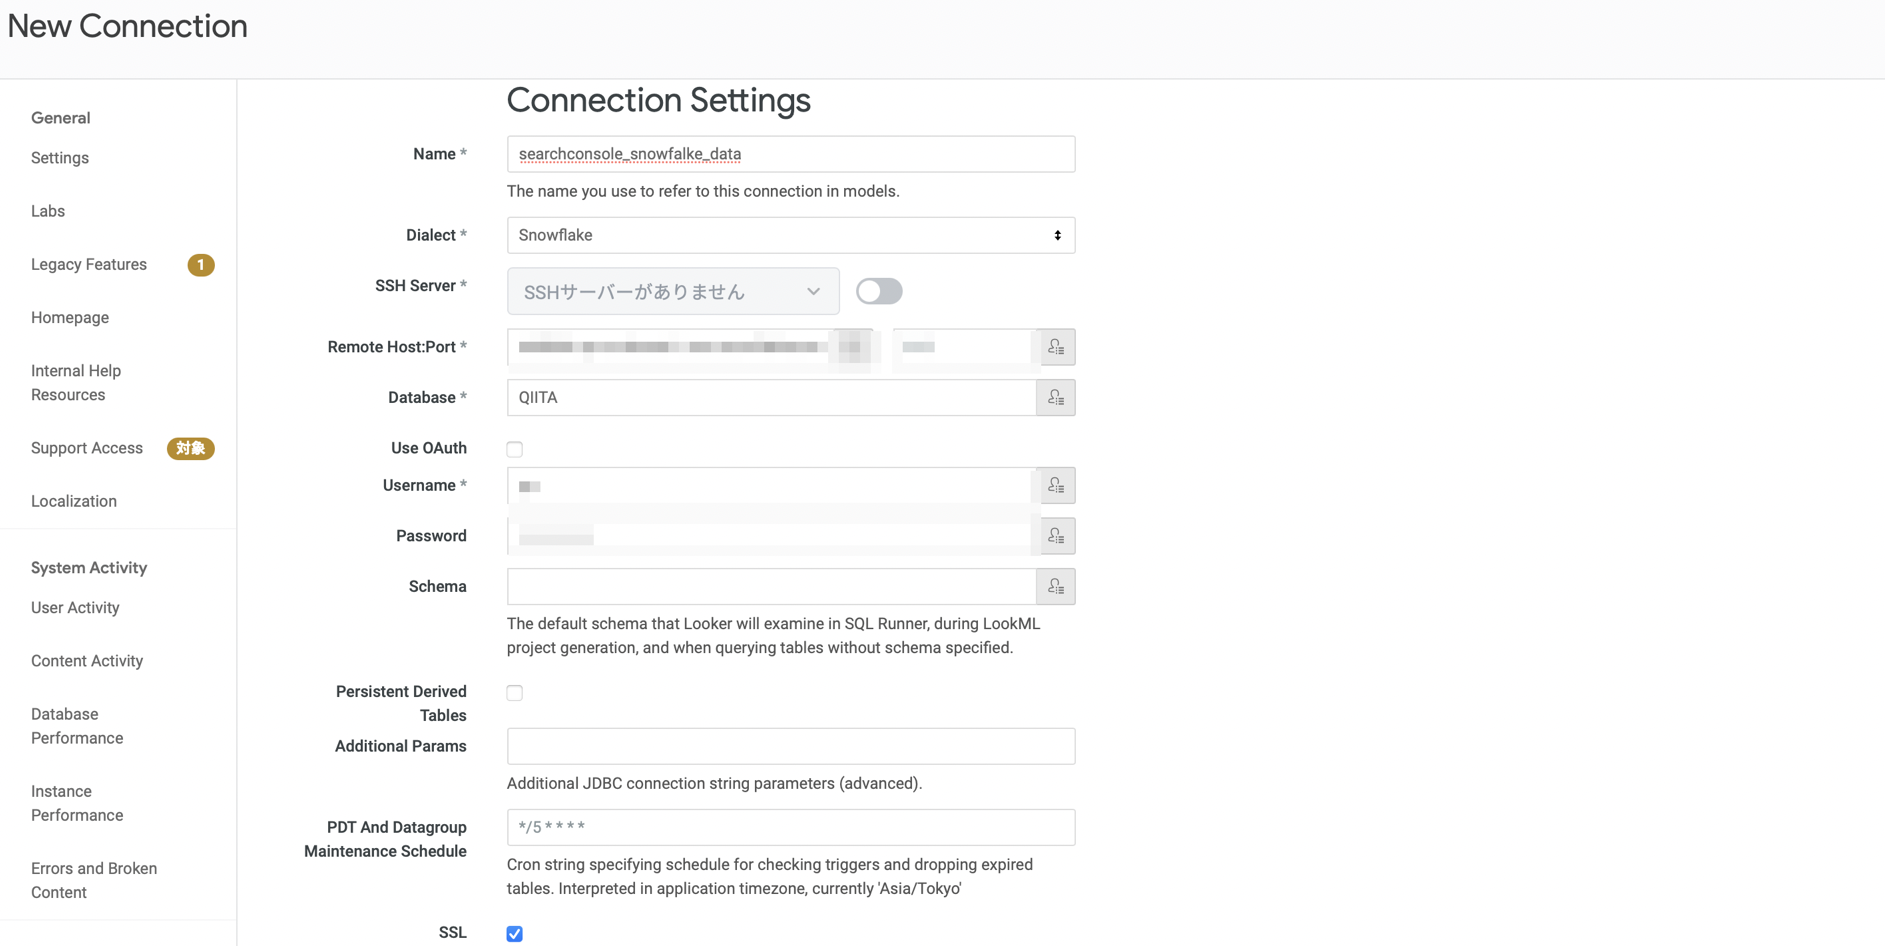This screenshot has width=1885, height=946.
Task: Click the New Connection page title
Action: tap(128, 26)
